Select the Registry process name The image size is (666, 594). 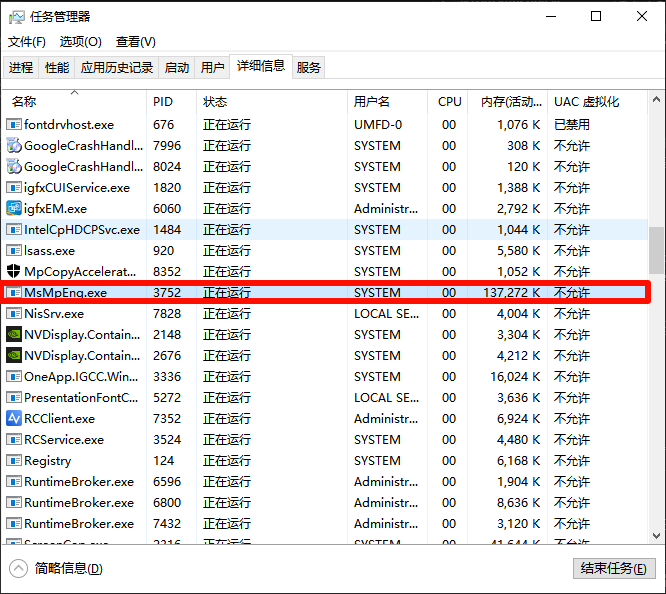48,461
